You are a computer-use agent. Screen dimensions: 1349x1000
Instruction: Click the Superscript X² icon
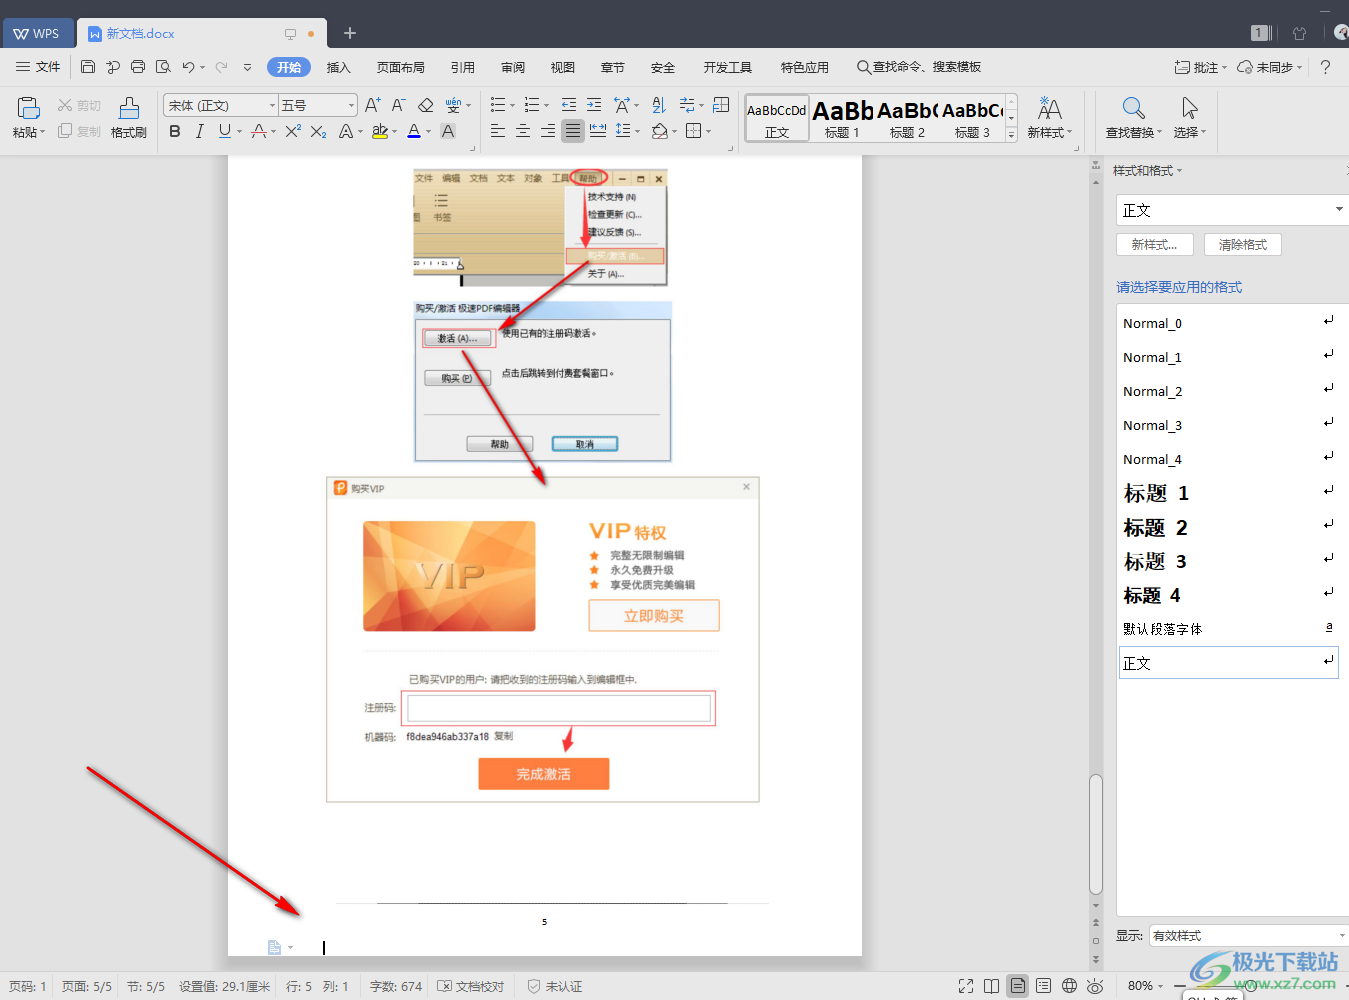(x=293, y=131)
